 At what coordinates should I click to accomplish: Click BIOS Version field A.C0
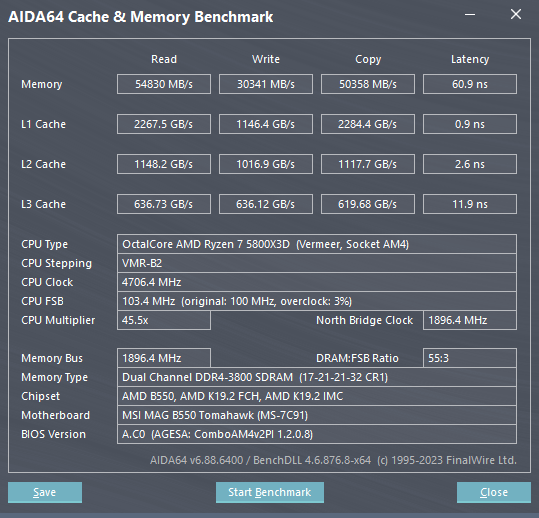click(x=317, y=434)
